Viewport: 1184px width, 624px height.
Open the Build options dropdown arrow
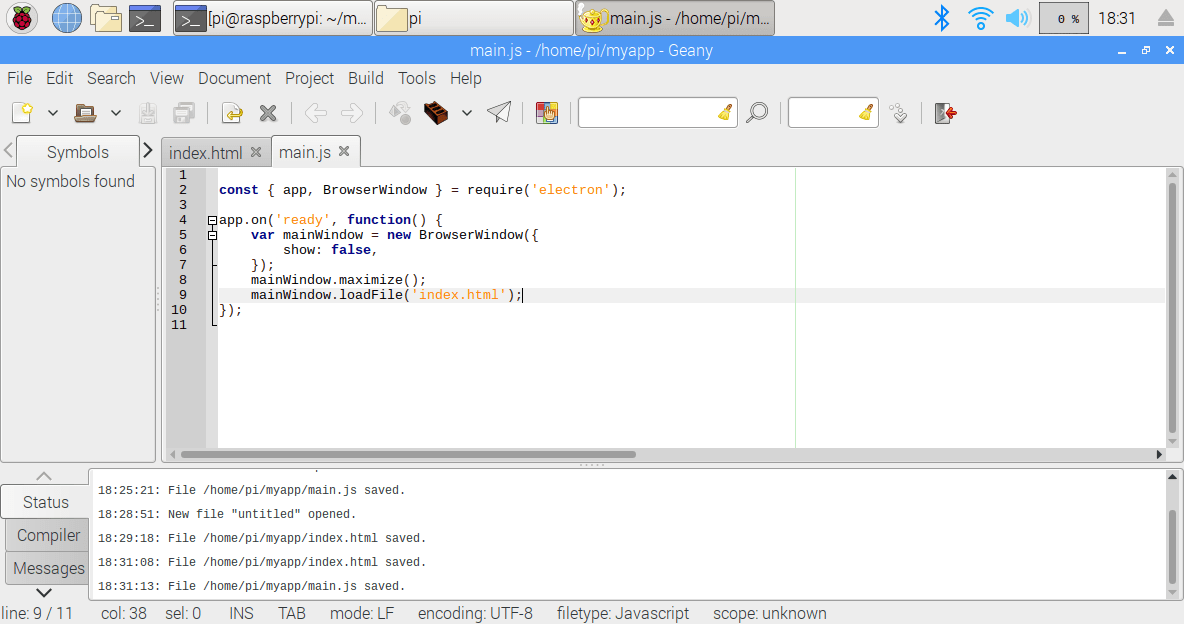(x=466, y=112)
